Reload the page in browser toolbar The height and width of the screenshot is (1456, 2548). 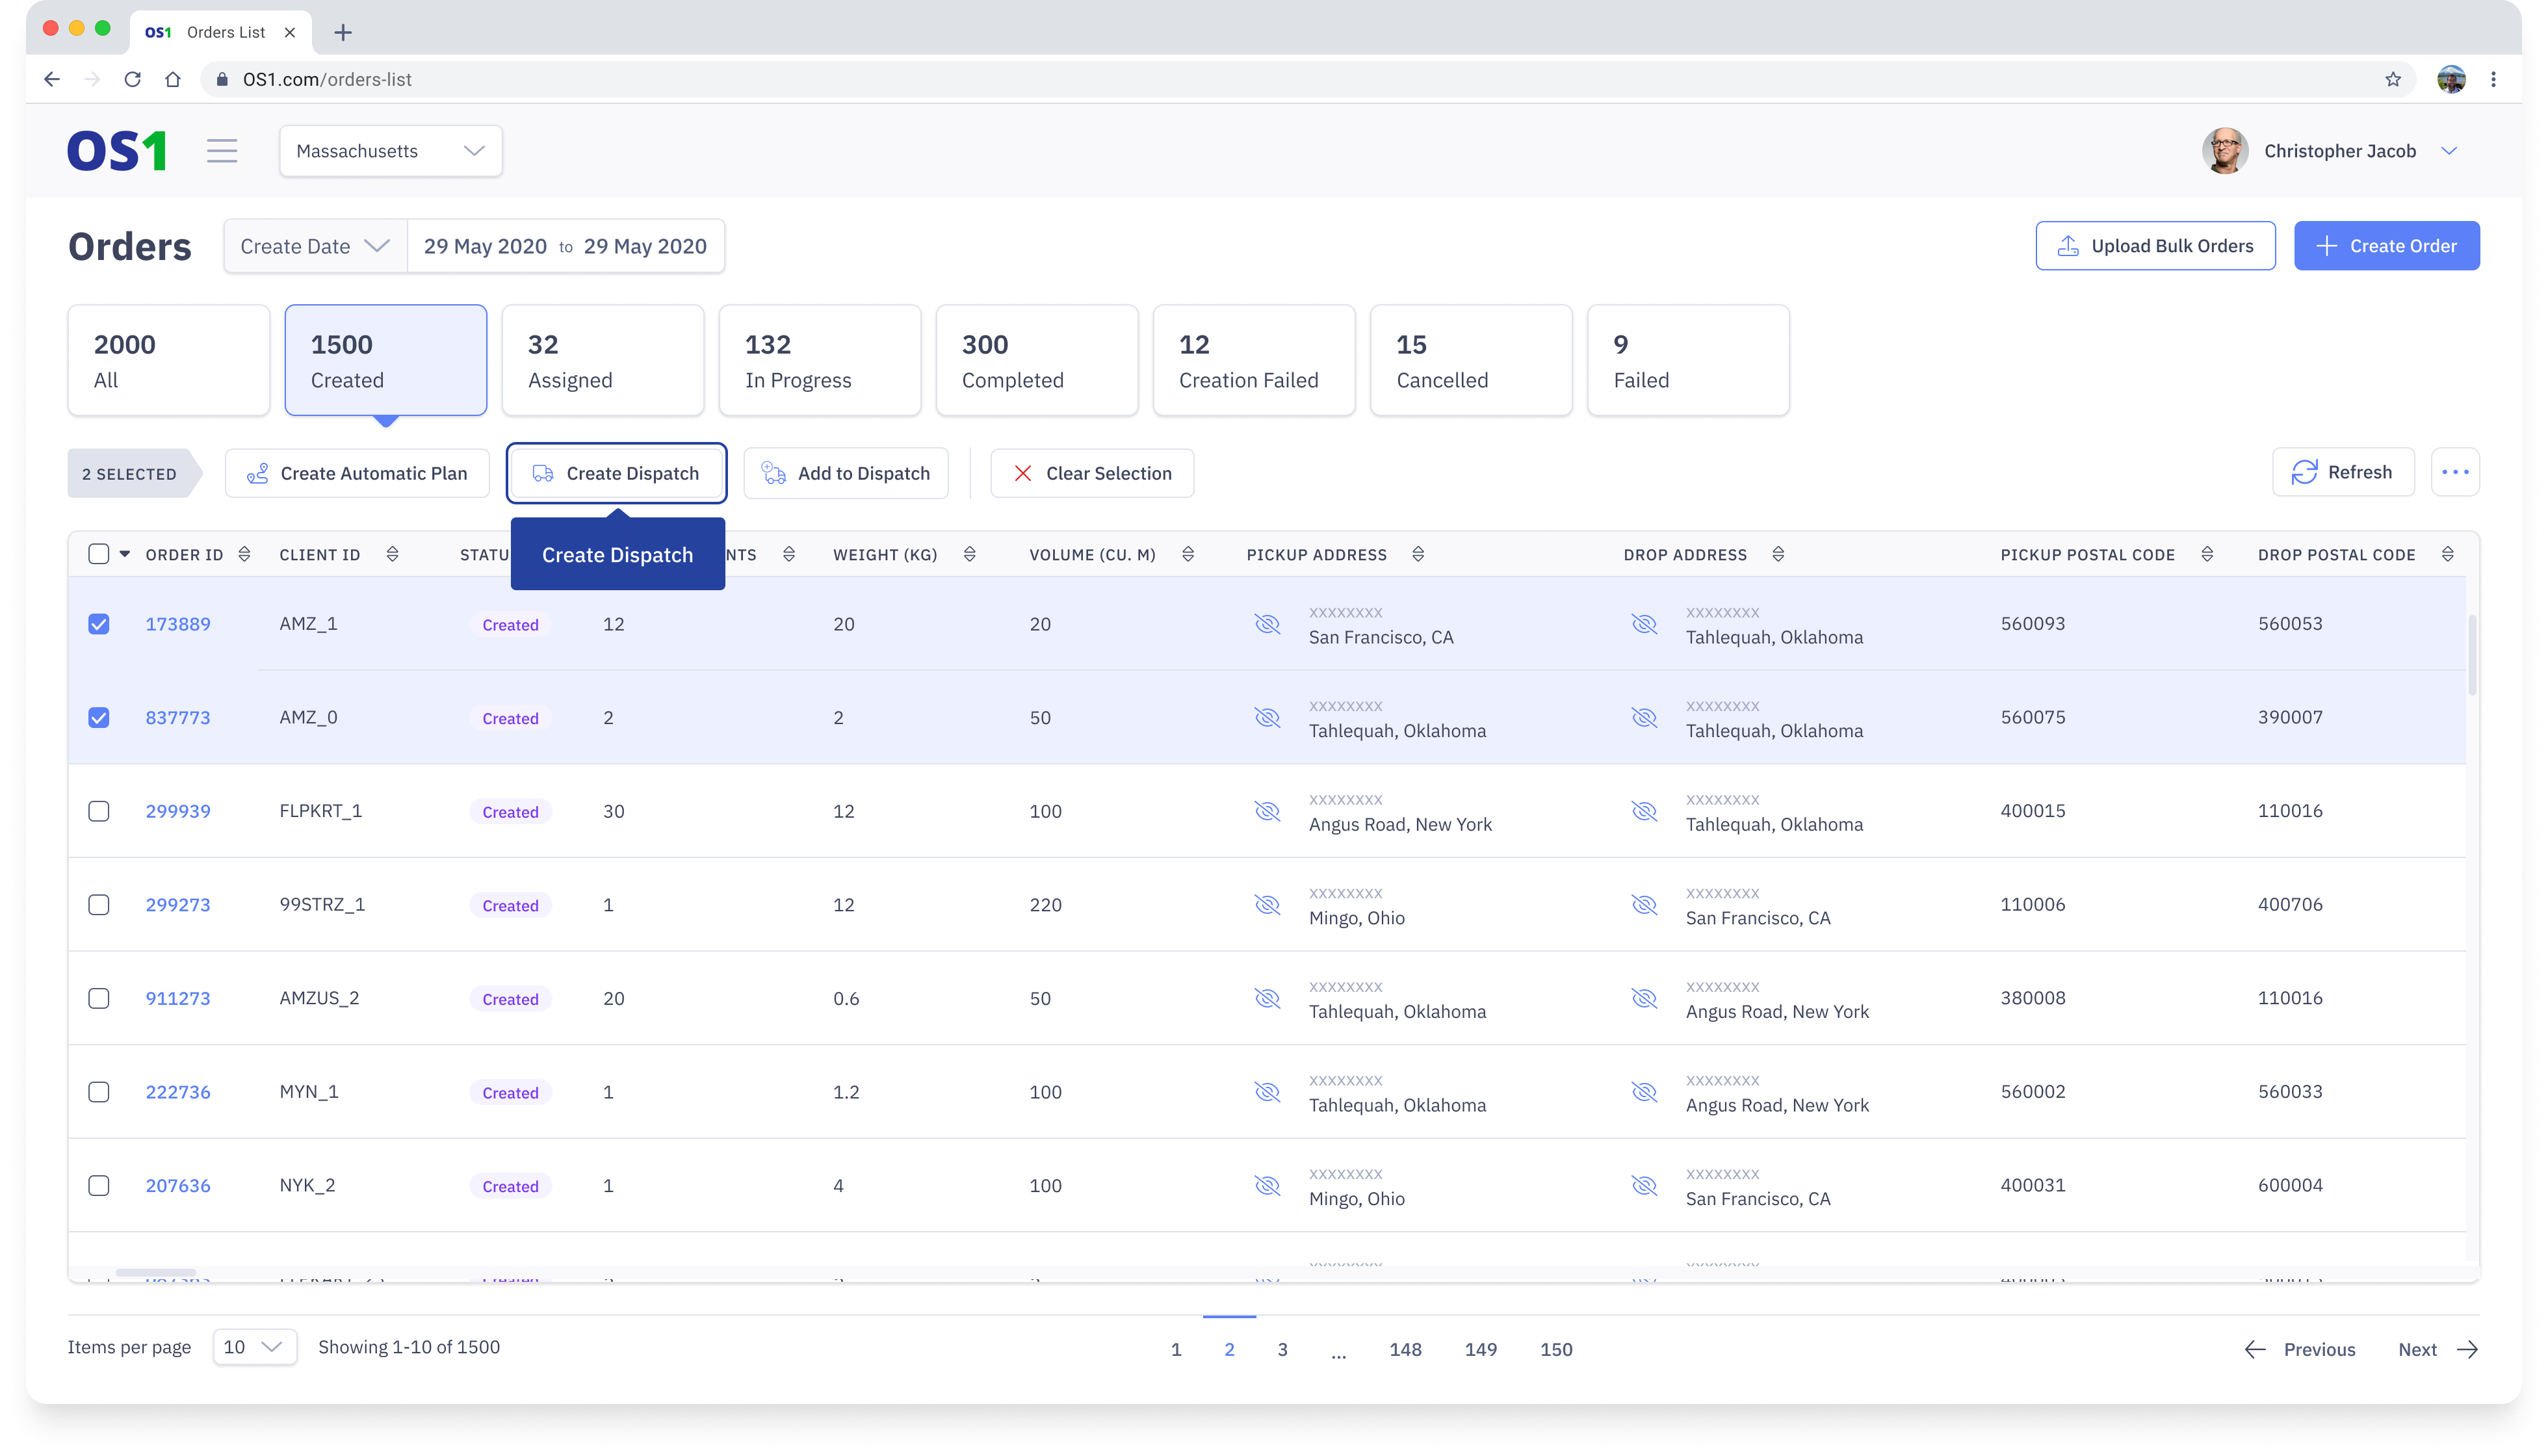pyautogui.click(x=132, y=79)
